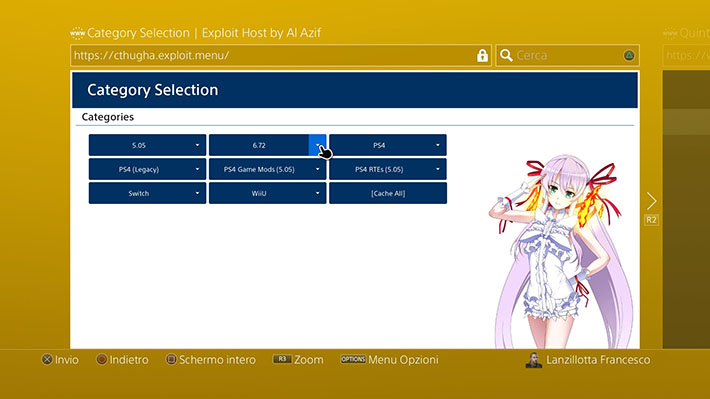Click the Zoom label

[x=309, y=360]
